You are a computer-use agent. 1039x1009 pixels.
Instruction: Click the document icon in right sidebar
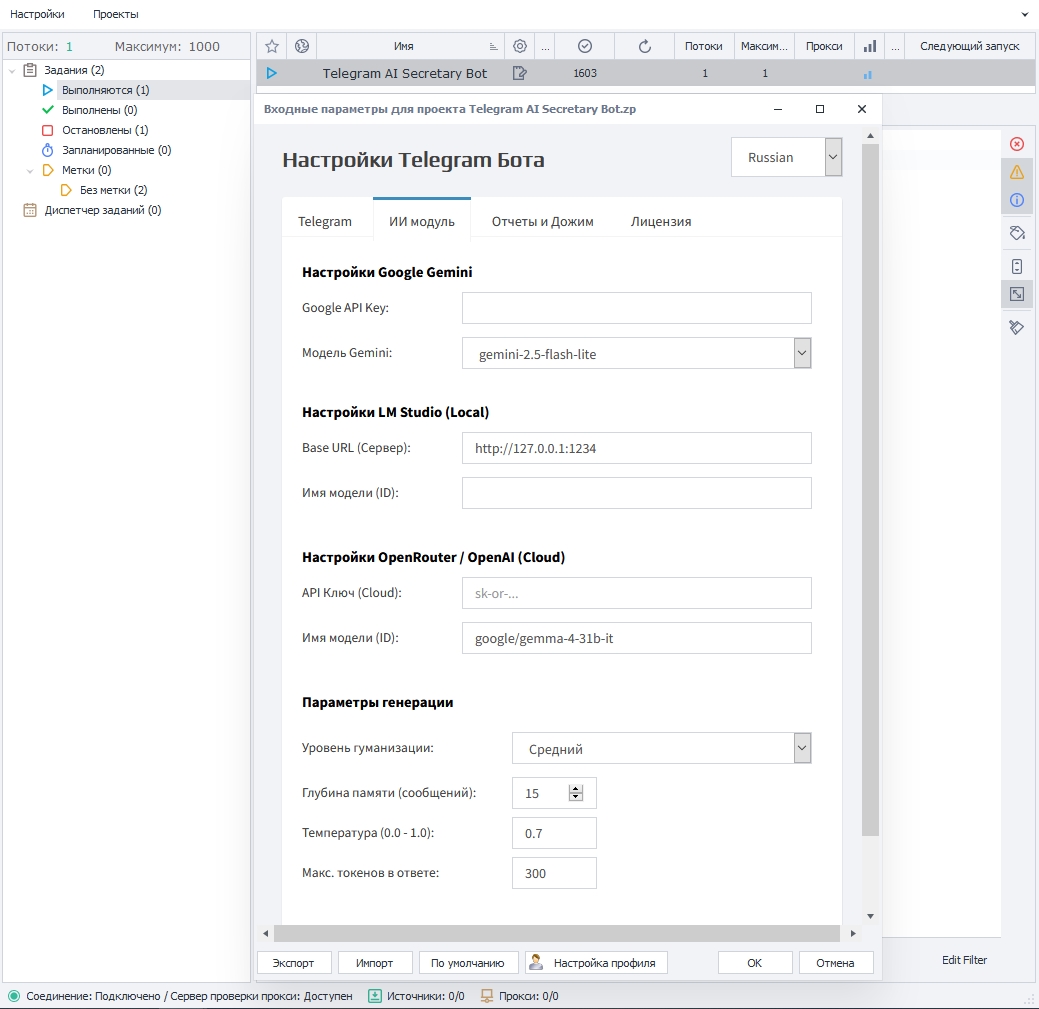[1016, 266]
